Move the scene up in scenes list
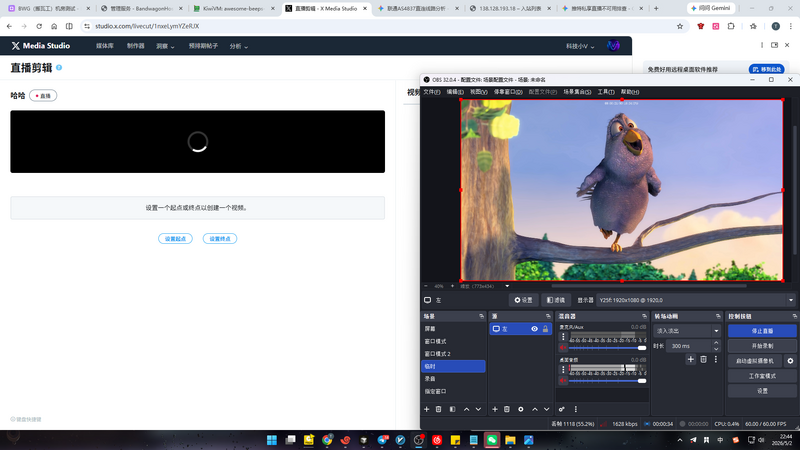The image size is (800, 450). (466, 409)
